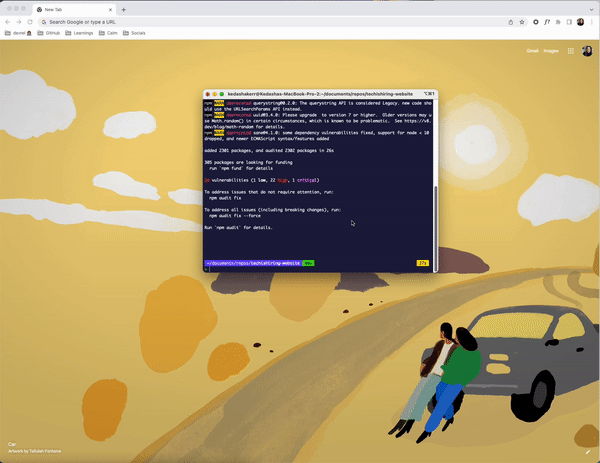The width and height of the screenshot is (600, 463).
Task: Select the New Tab tab
Action: point(73,10)
